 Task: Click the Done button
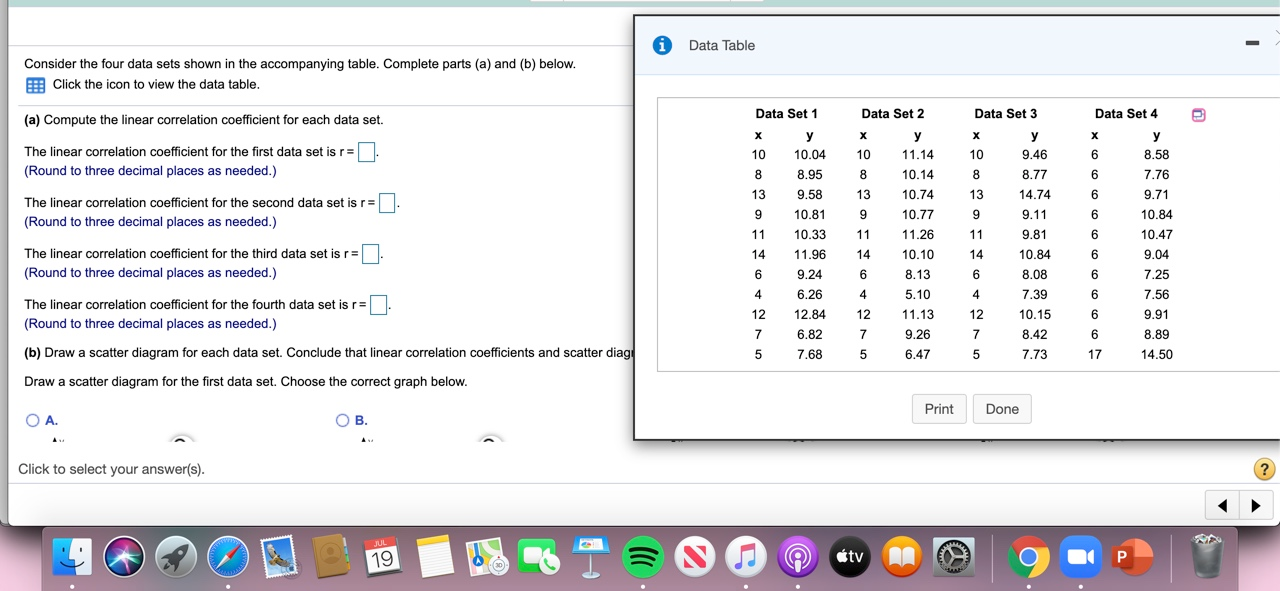(1002, 408)
